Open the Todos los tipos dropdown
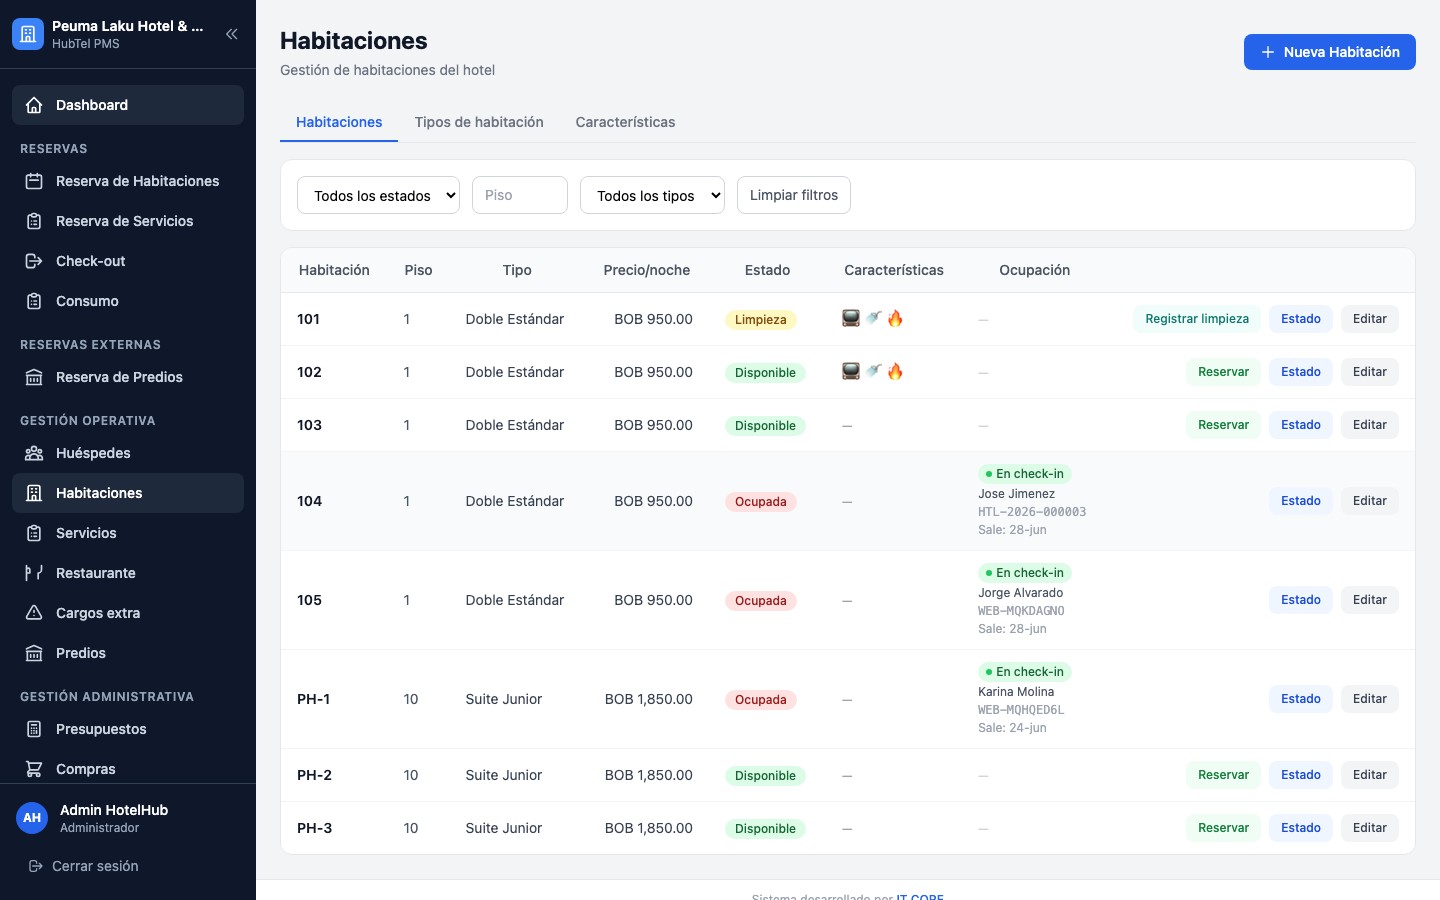1440x900 pixels. coord(652,195)
